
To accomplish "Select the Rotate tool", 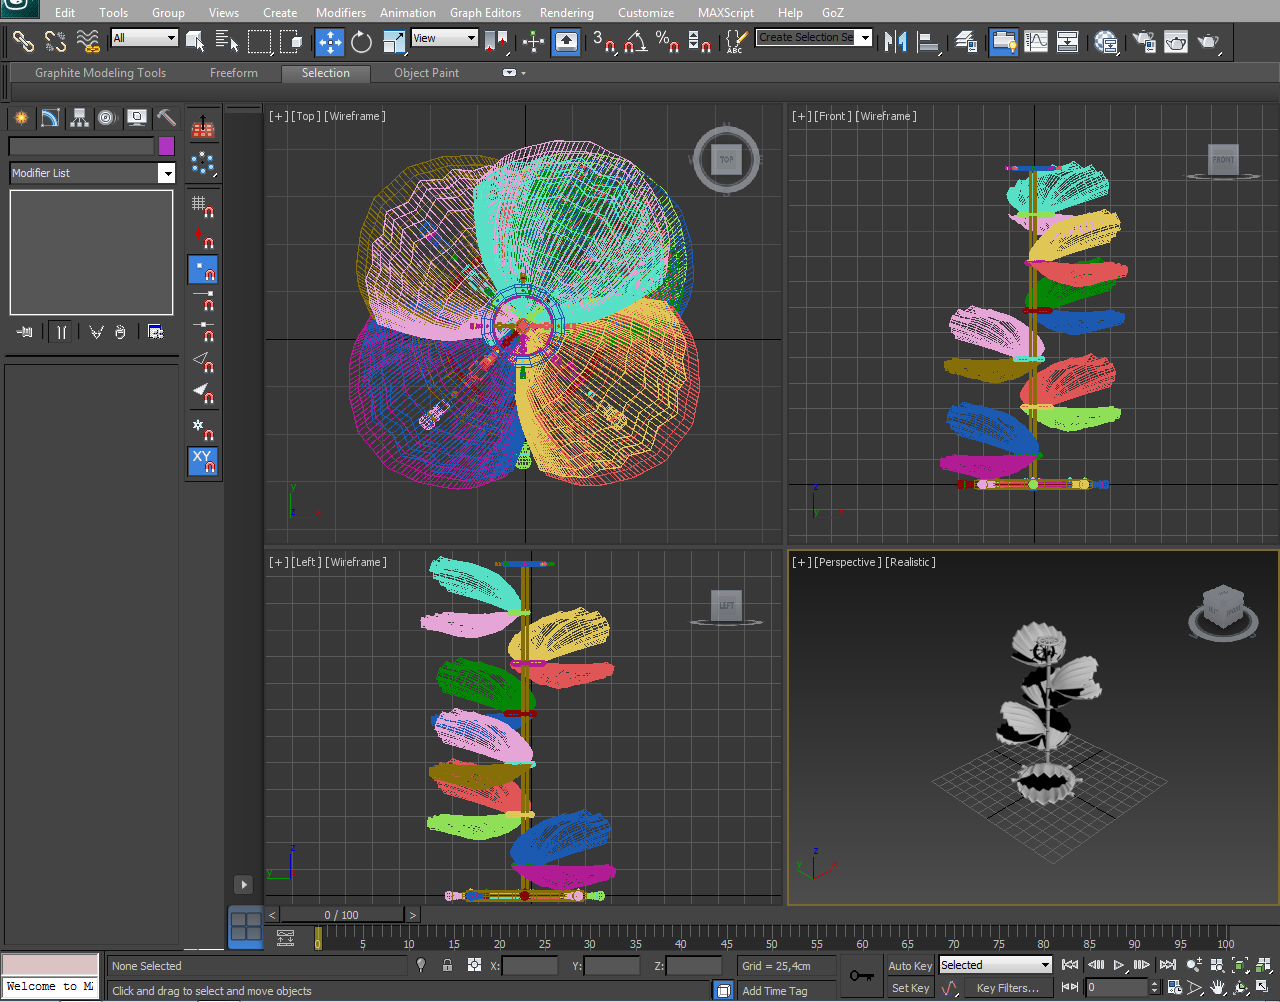I will pos(361,42).
